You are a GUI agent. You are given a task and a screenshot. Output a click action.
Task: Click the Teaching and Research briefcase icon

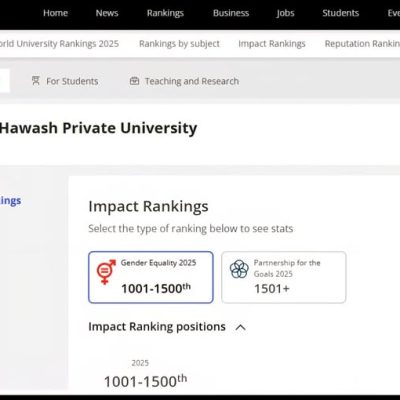[x=134, y=81]
